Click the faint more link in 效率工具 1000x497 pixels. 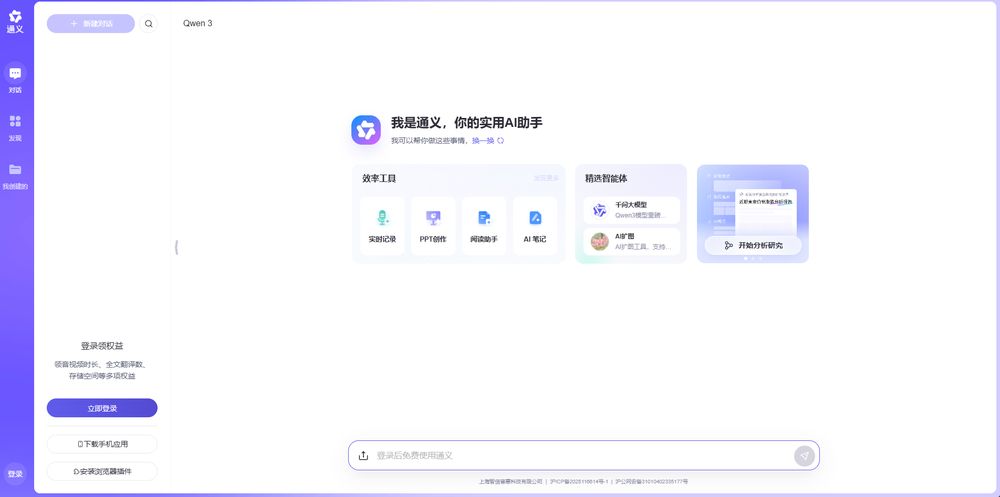pos(546,179)
